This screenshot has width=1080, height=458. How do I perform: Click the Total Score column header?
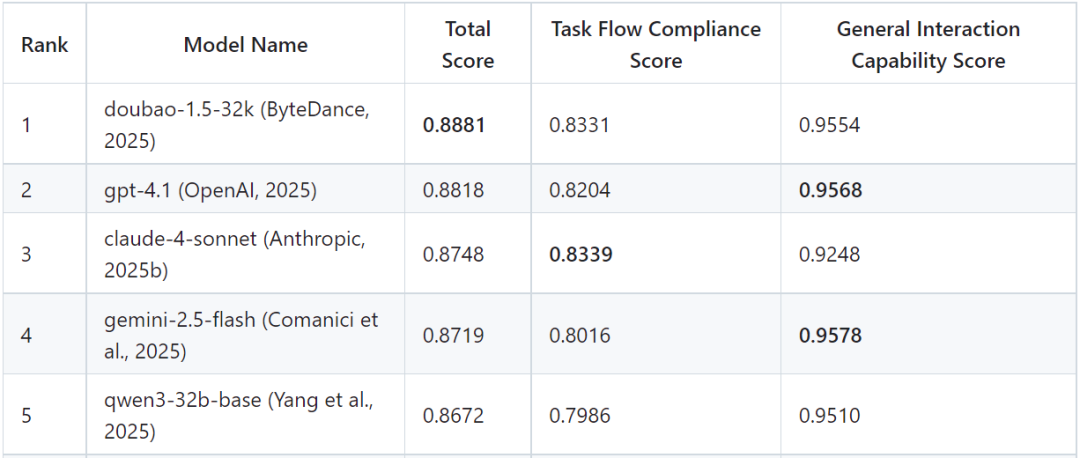click(468, 45)
